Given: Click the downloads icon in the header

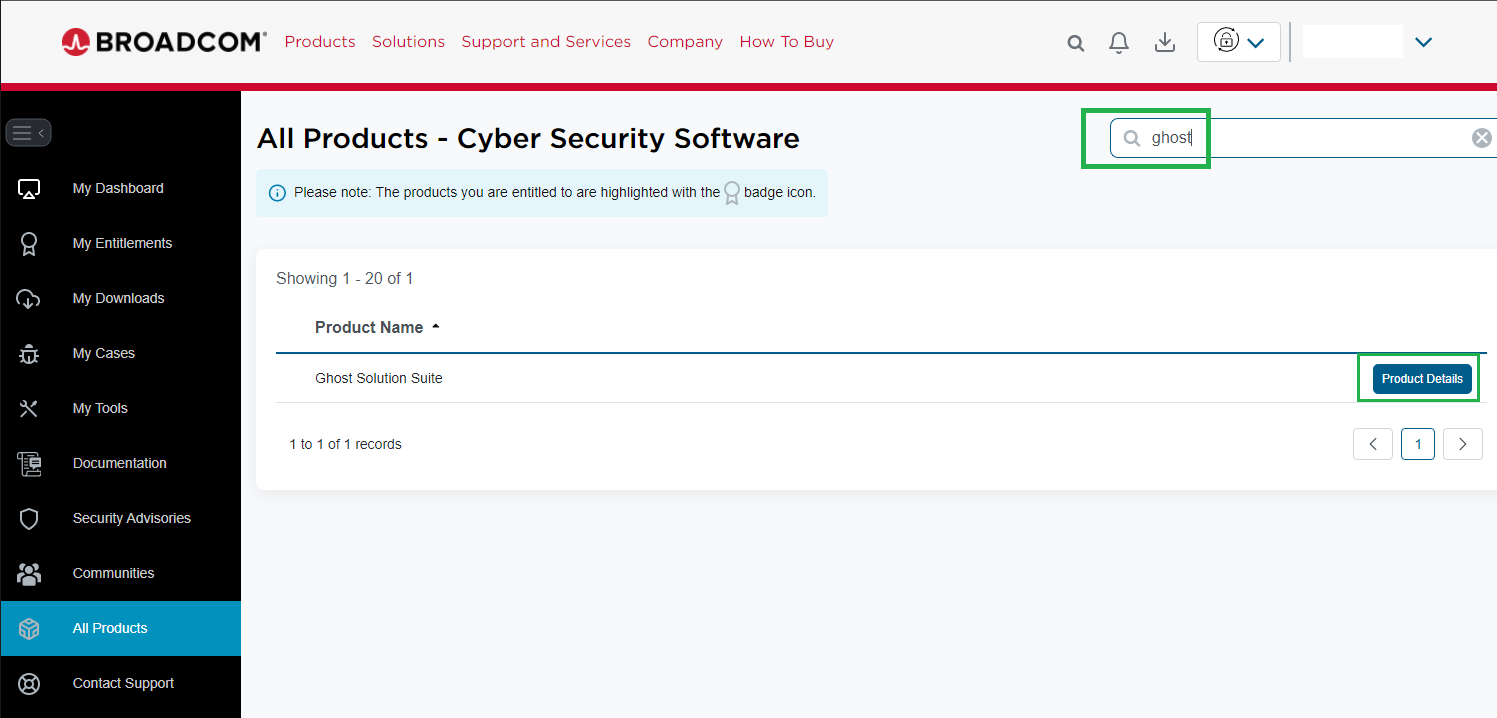Looking at the screenshot, I should (1164, 42).
